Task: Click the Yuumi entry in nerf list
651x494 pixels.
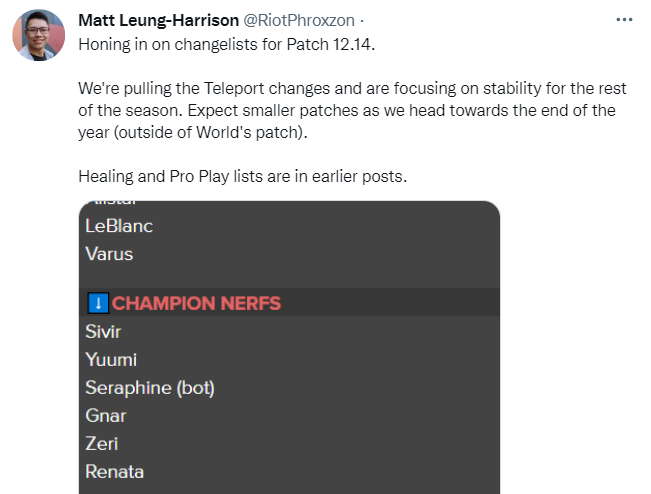Action: pyautogui.click(x=111, y=360)
